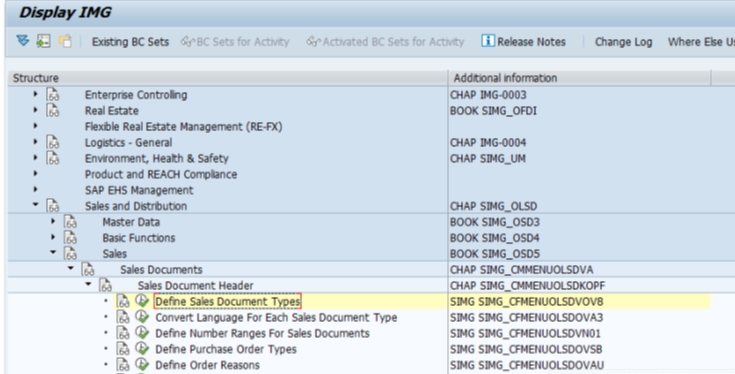Viewport: 735px width, 374px height.
Task: Expand the Real Estate node
Action: 36,110
